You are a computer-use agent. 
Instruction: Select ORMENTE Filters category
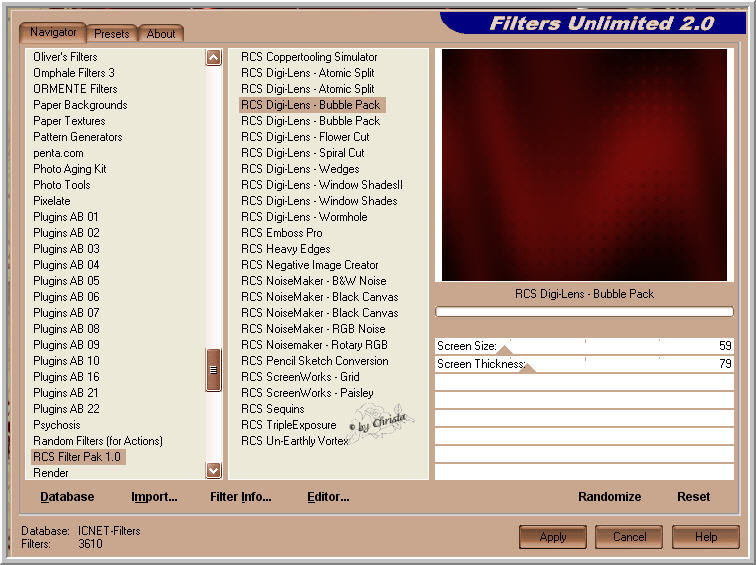[x=75, y=89]
